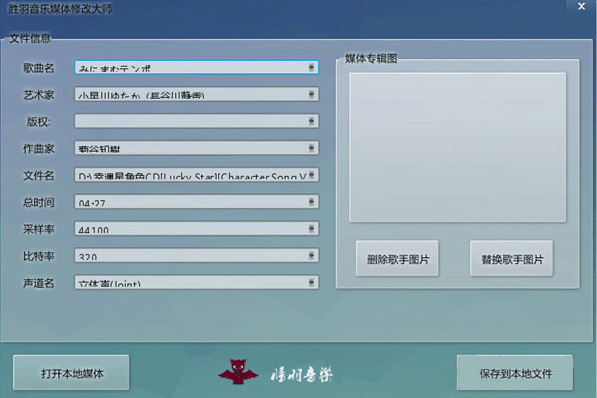Screen dimensions: 597x398
Task: Click the 总时间 total time field
Action: click(196, 201)
